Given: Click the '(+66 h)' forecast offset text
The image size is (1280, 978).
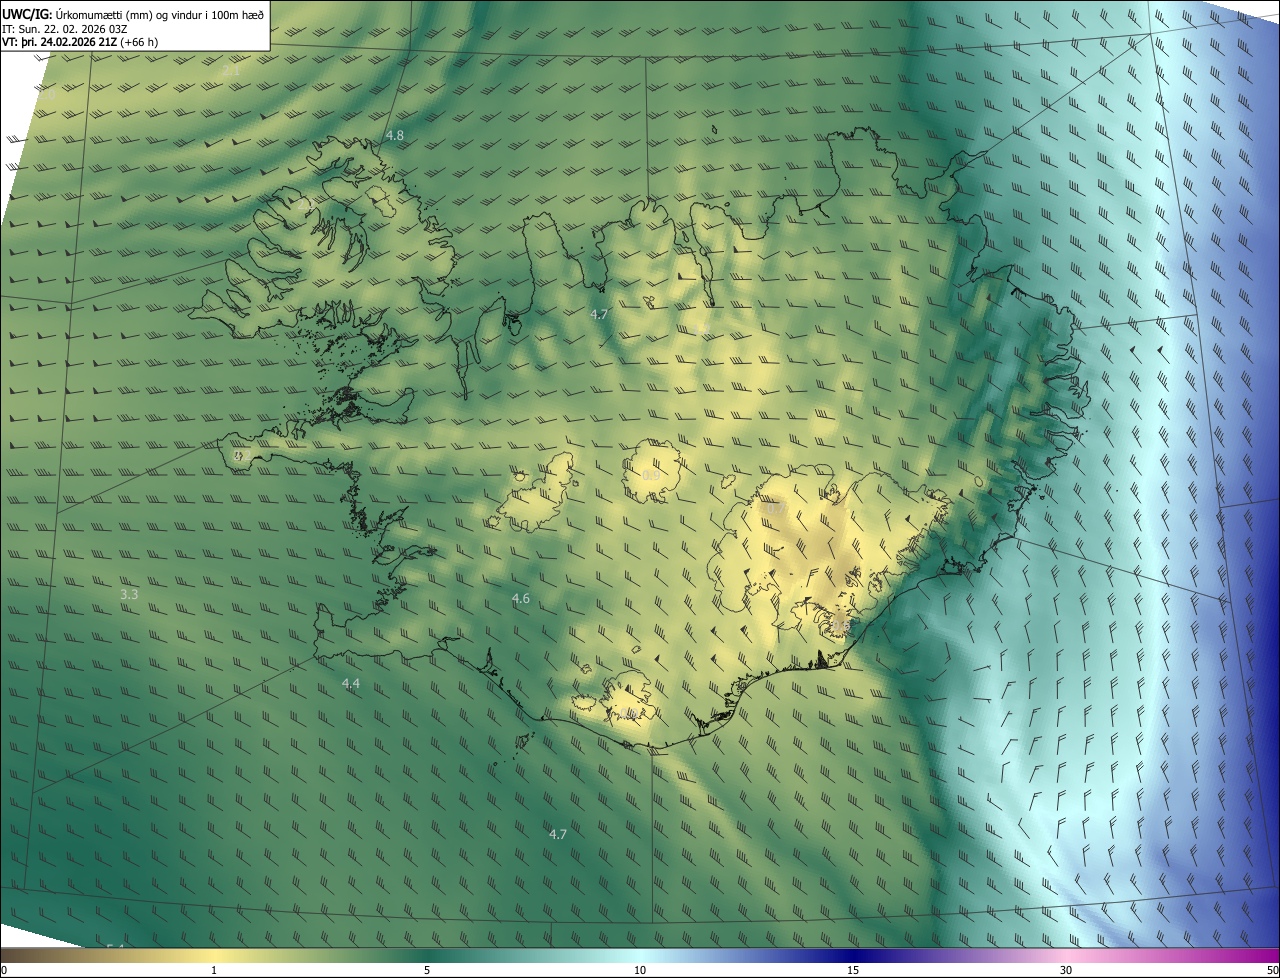Looking at the screenshot, I should (138, 42).
